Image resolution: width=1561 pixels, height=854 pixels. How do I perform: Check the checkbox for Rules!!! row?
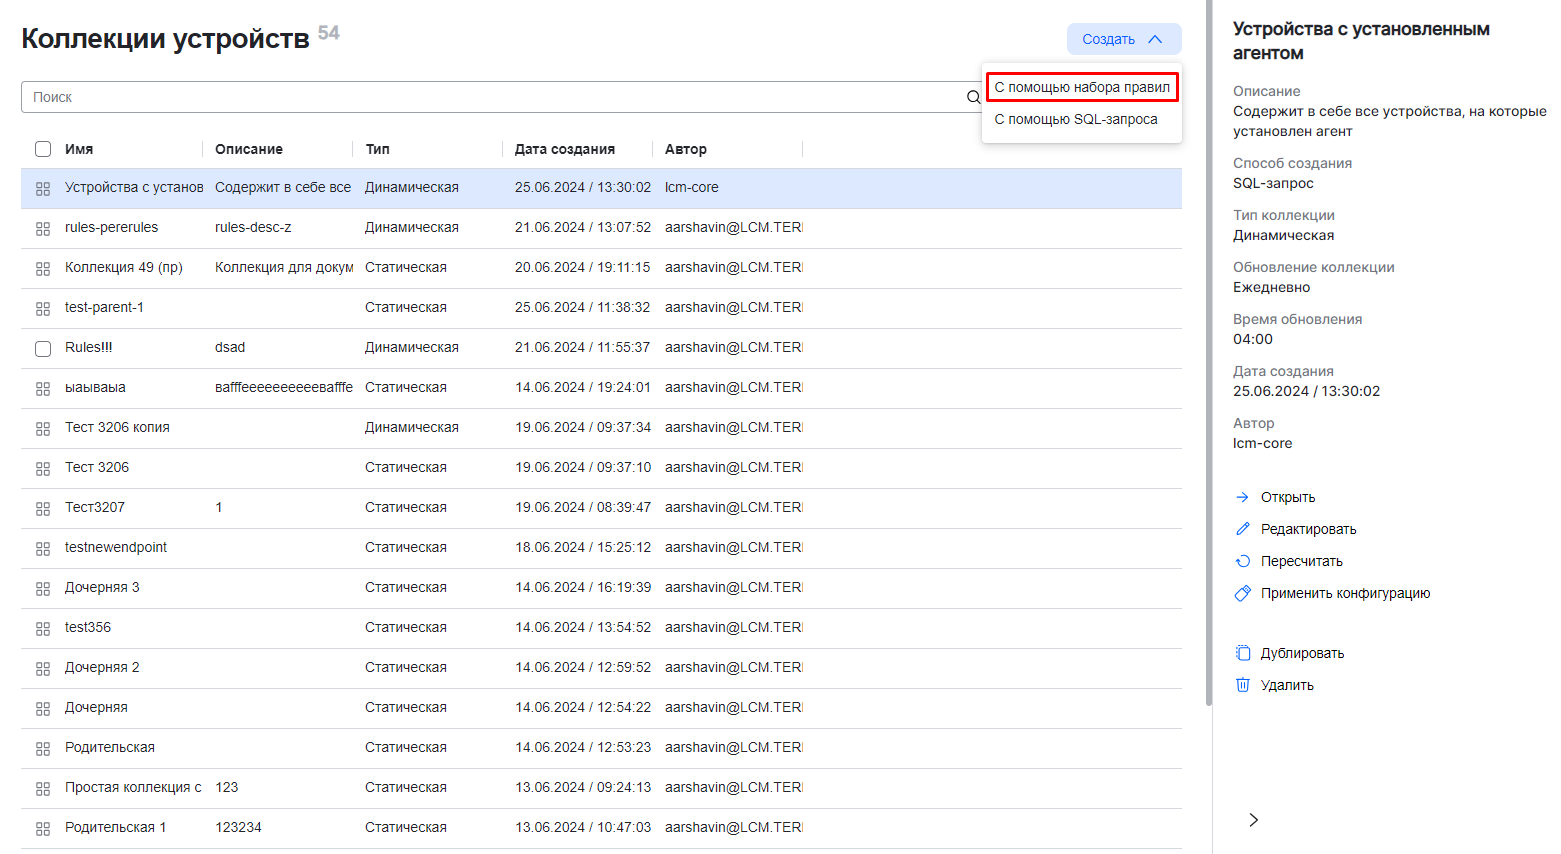pos(43,348)
